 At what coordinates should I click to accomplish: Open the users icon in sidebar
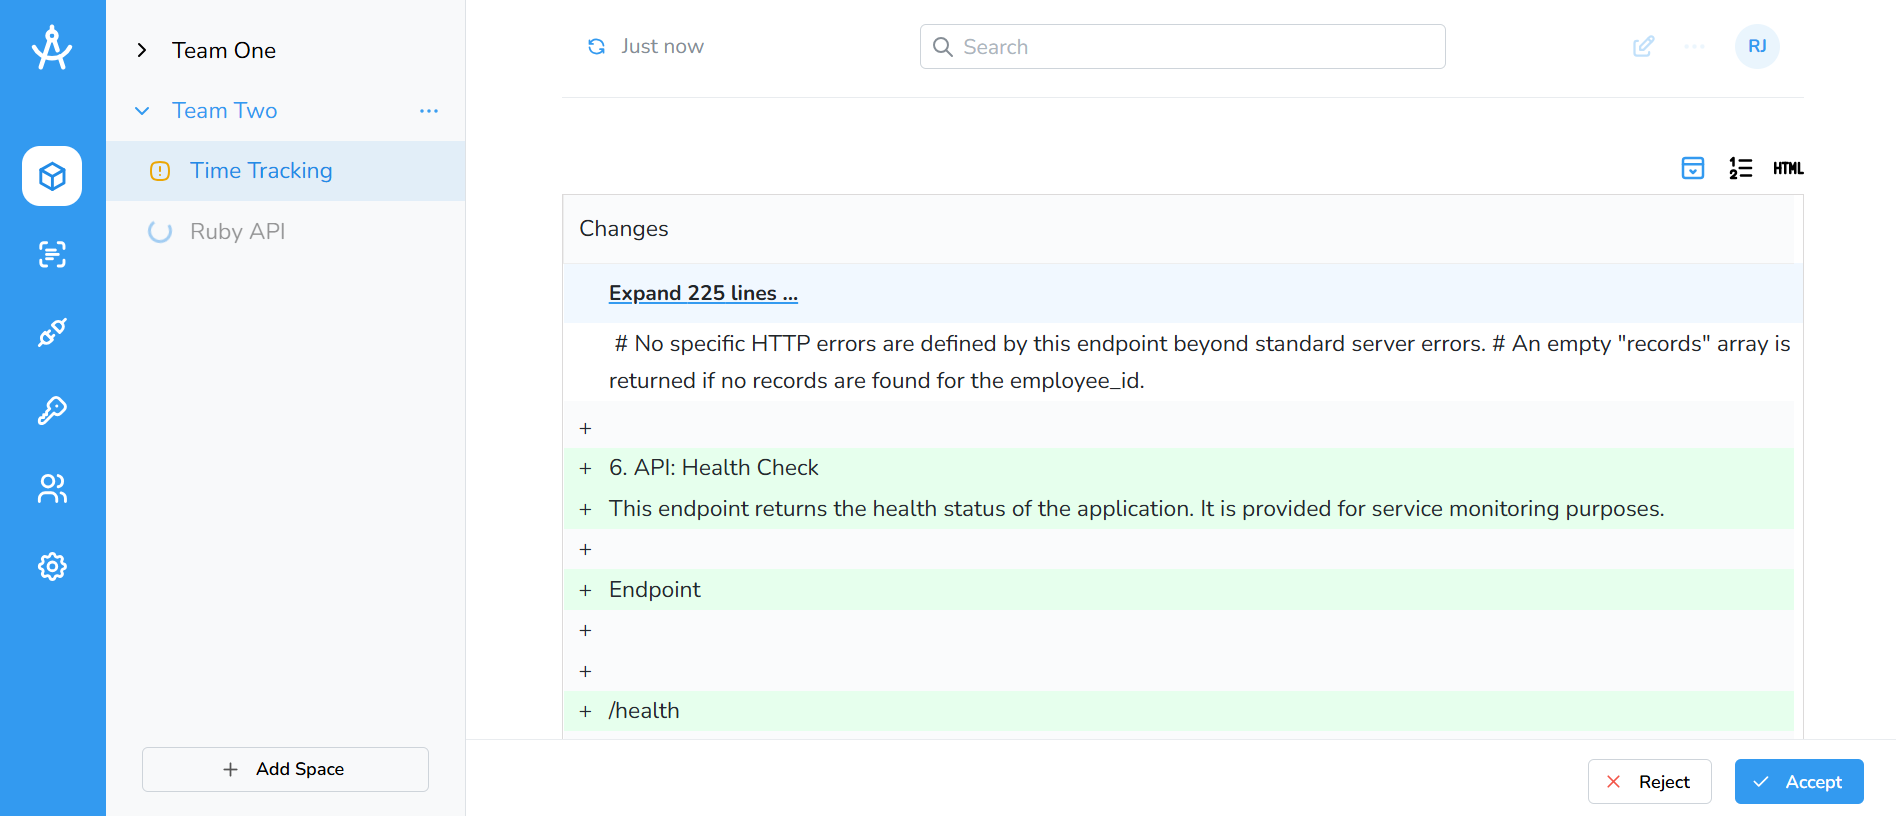(x=52, y=488)
